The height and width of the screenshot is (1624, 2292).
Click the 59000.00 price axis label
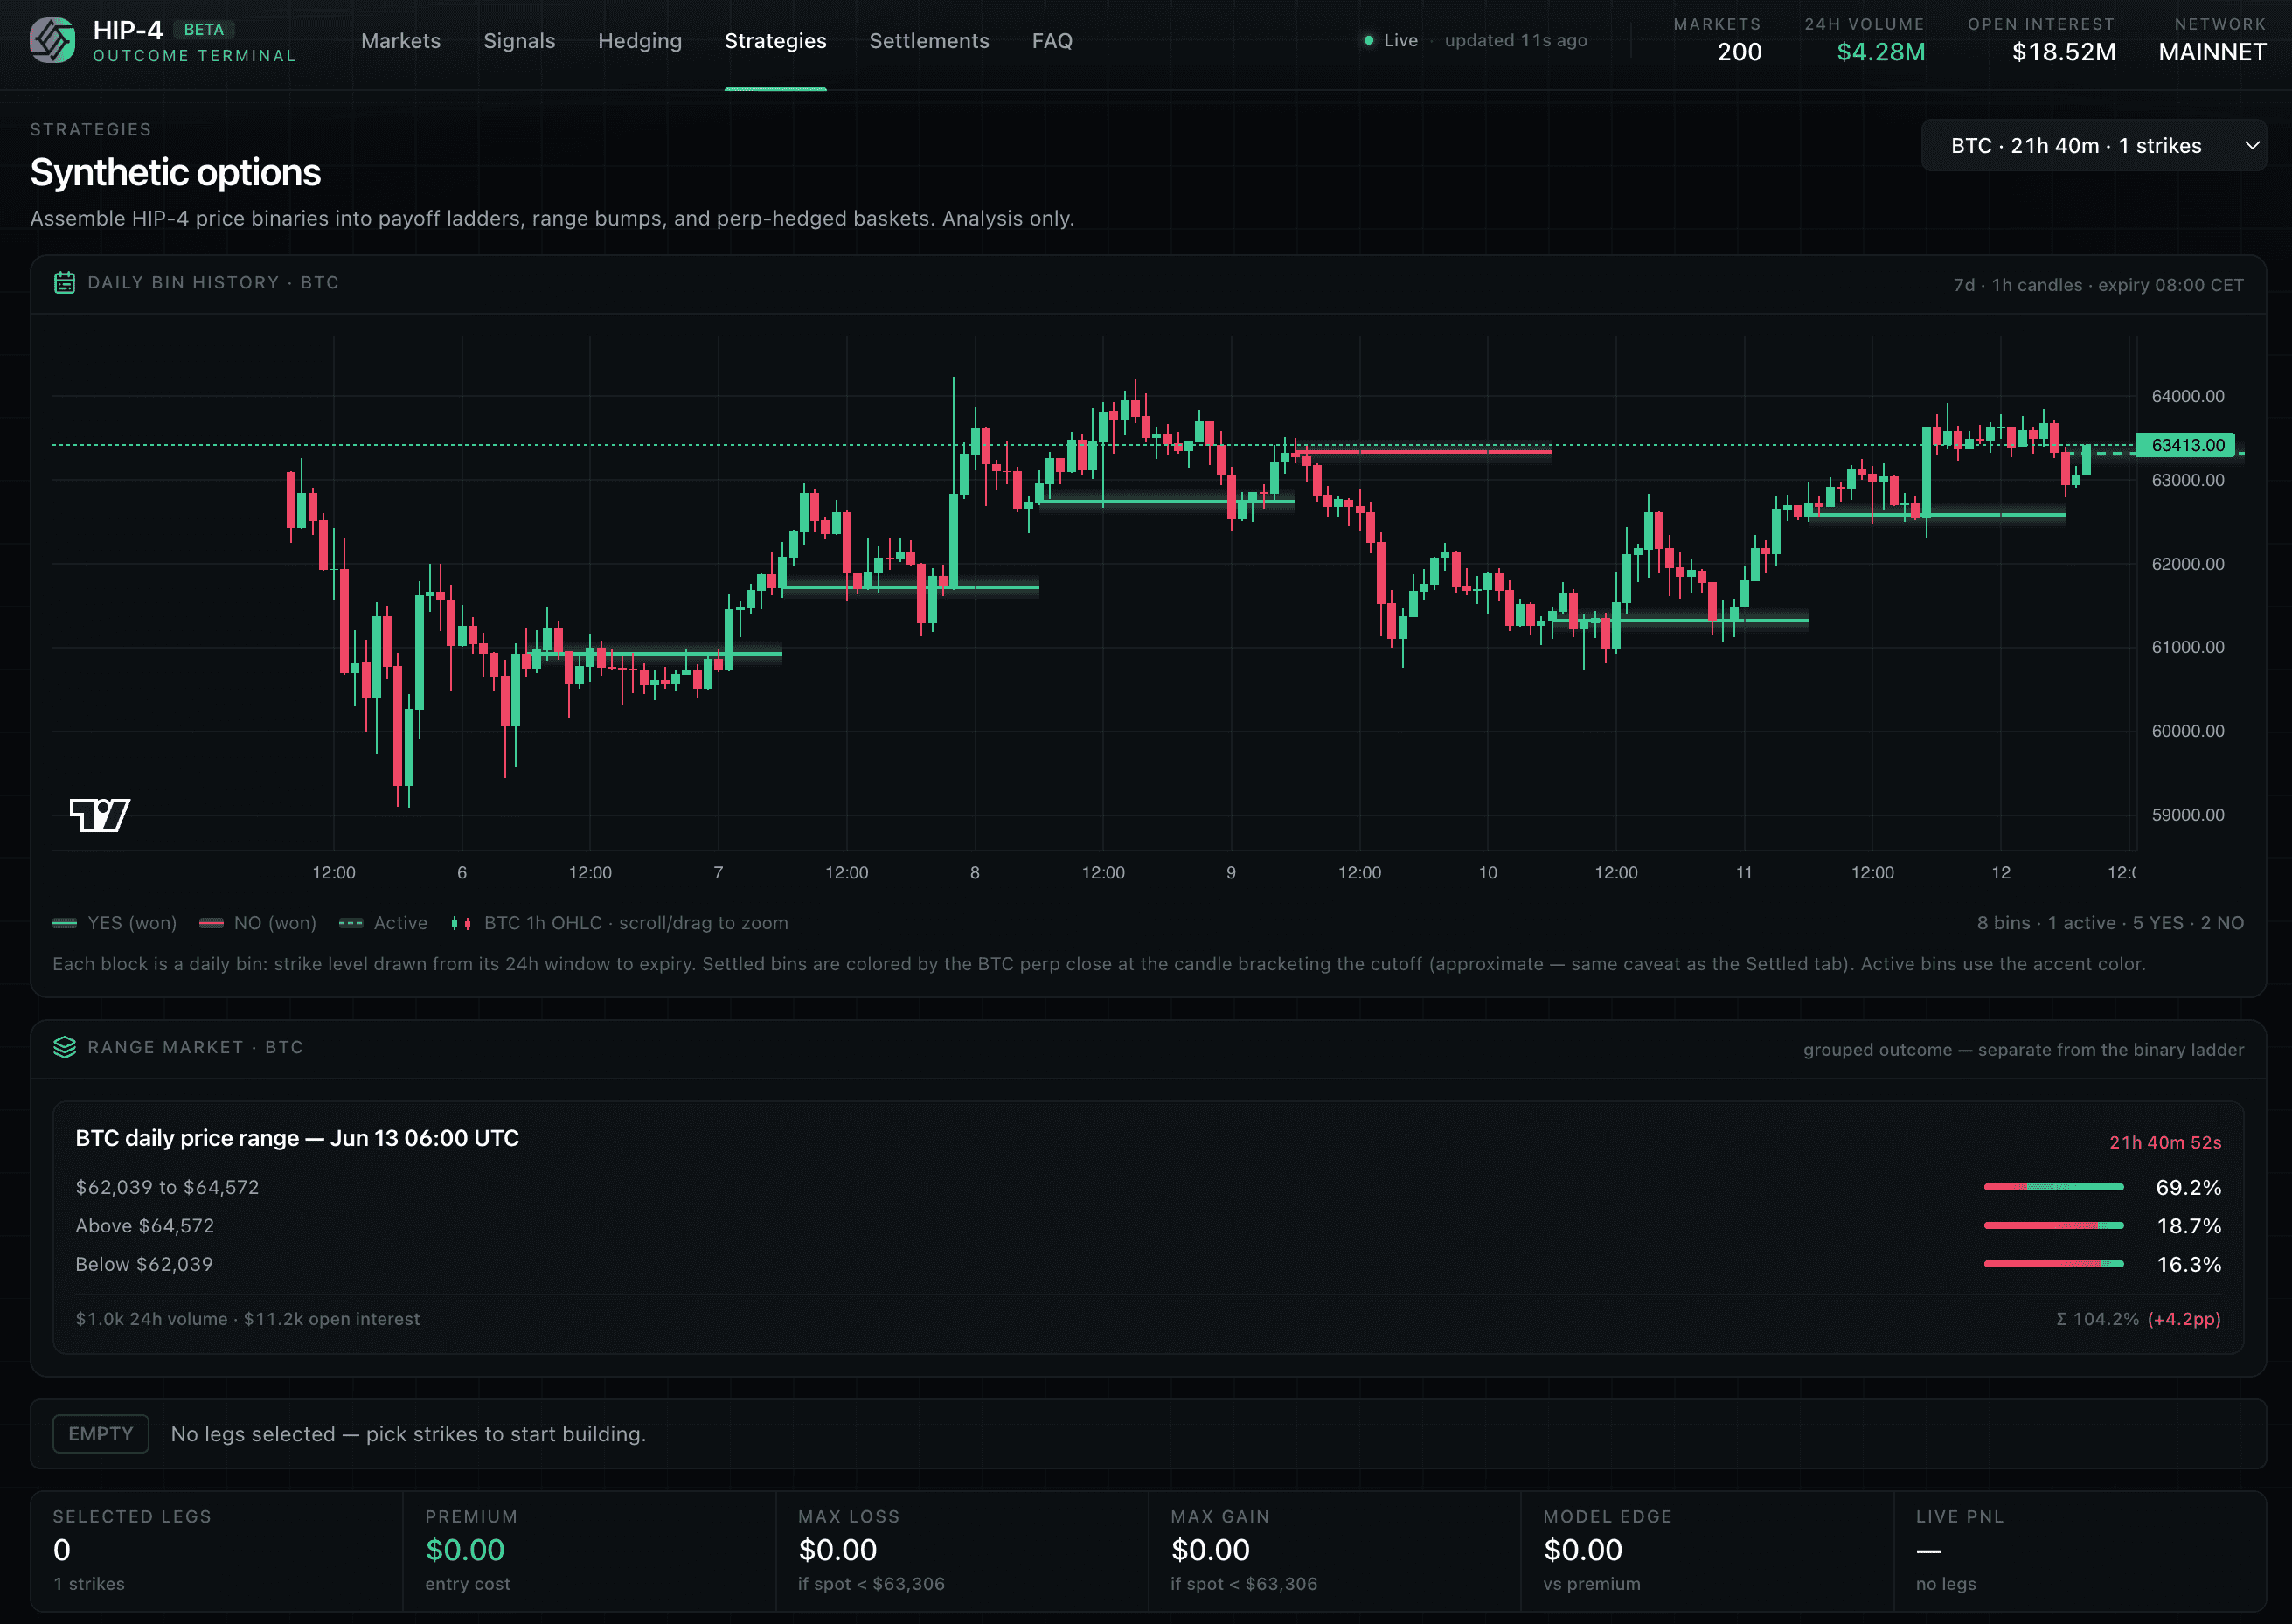coord(2188,815)
